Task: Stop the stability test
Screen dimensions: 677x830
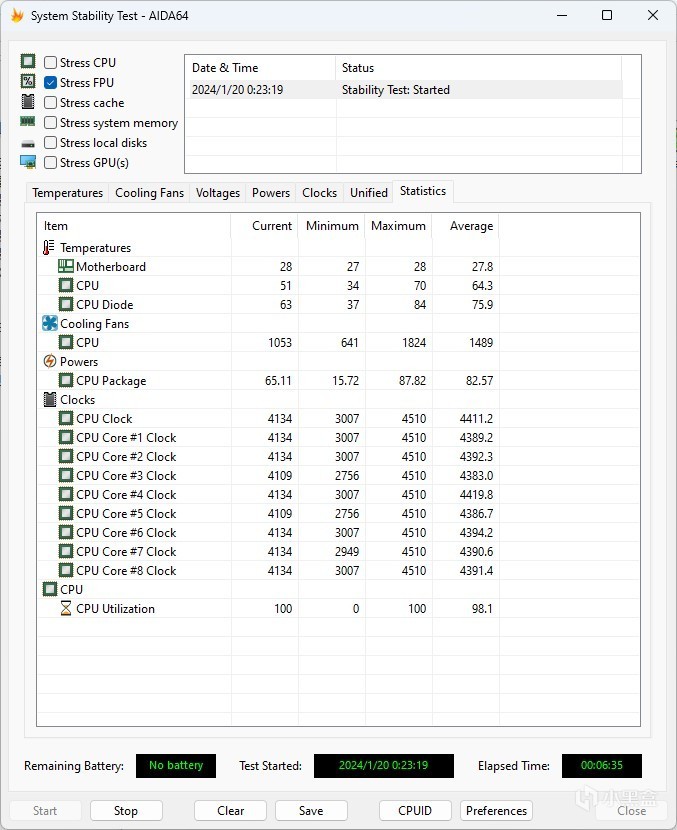Action: point(126,810)
